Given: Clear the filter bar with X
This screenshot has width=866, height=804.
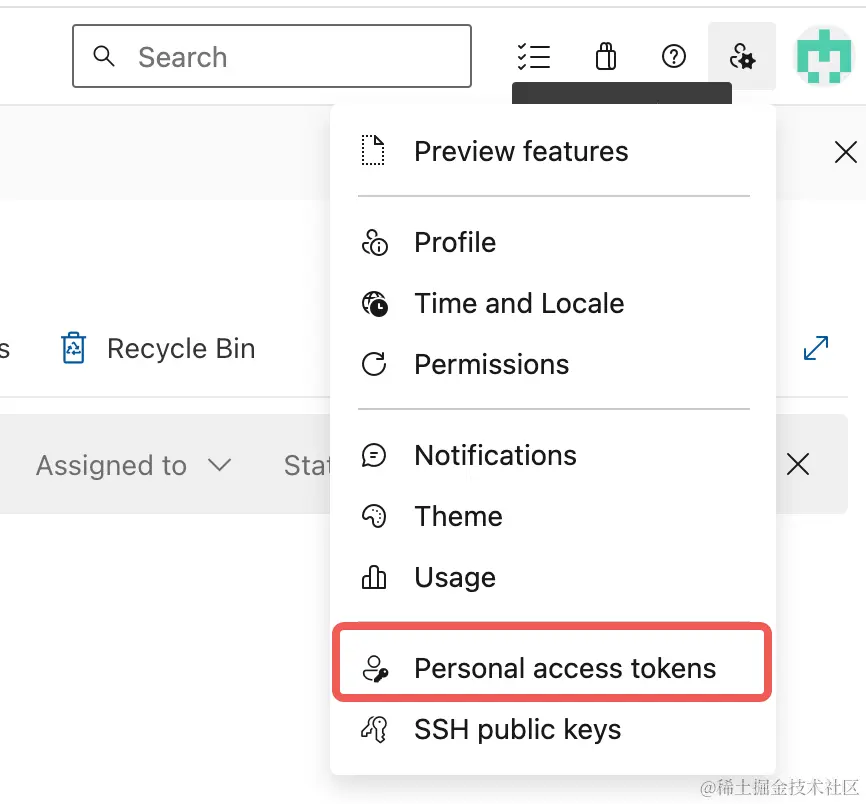Looking at the screenshot, I should pyautogui.click(x=798, y=464).
